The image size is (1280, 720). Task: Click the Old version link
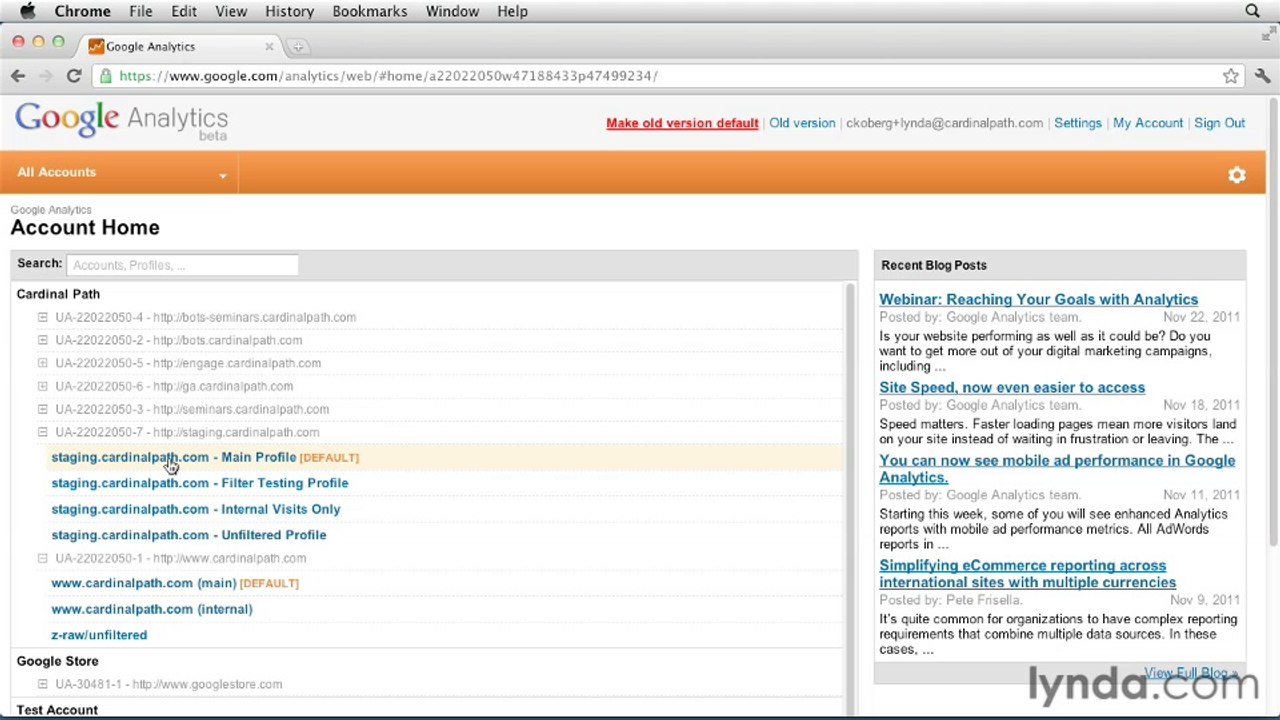(802, 123)
